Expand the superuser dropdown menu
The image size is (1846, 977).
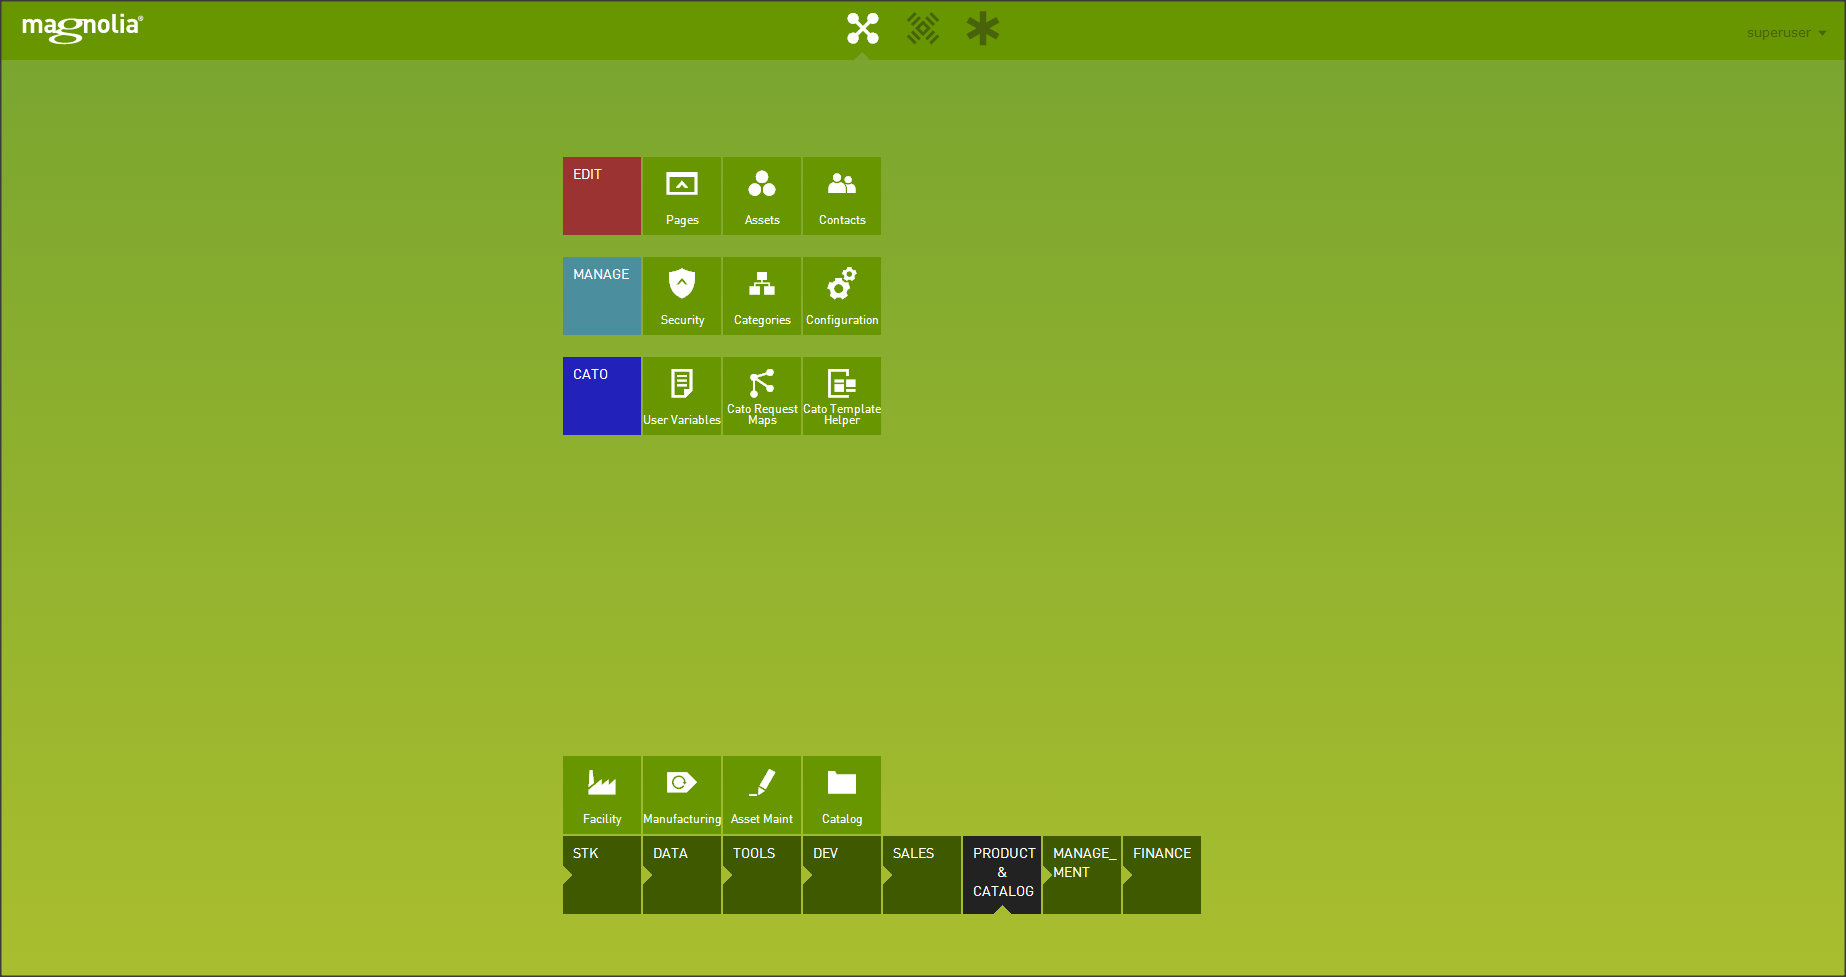pyautogui.click(x=1786, y=33)
